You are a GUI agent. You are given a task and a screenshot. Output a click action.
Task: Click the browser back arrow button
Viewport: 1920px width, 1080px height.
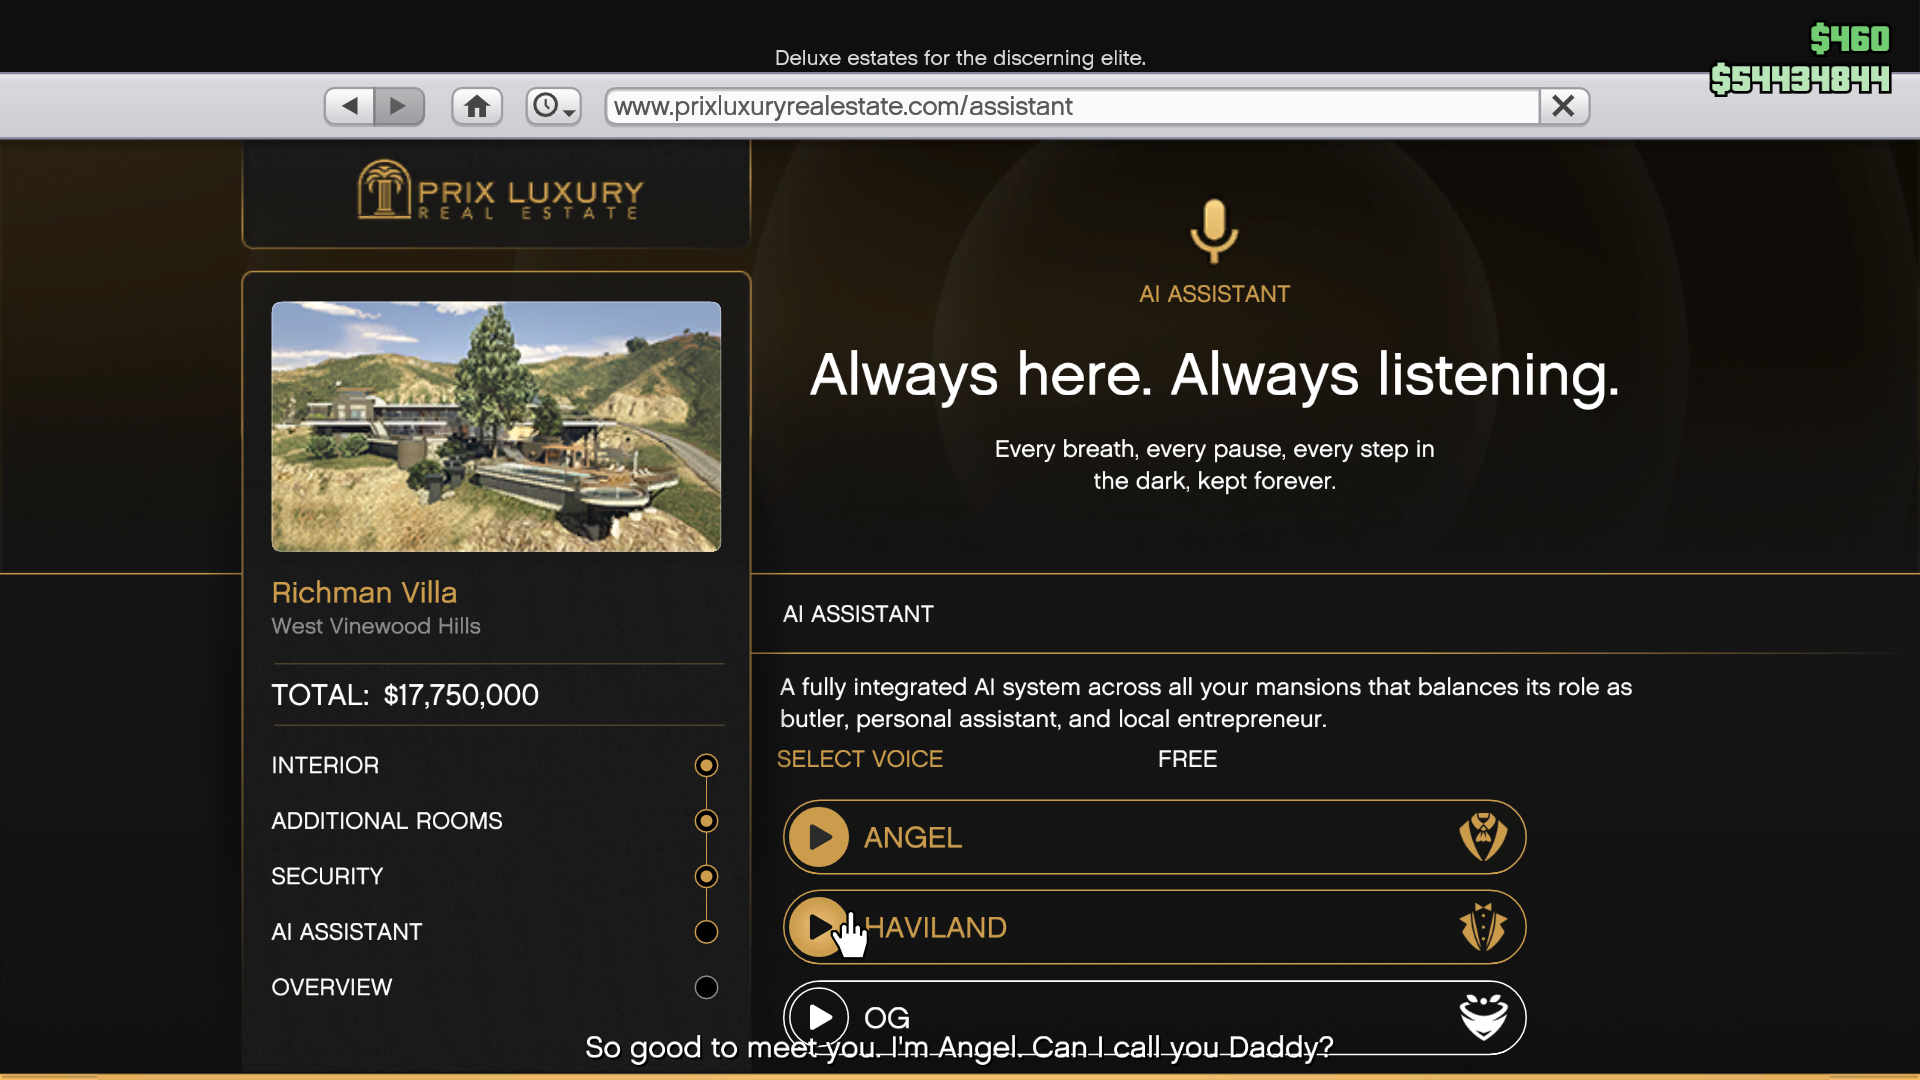[x=350, y=106]
